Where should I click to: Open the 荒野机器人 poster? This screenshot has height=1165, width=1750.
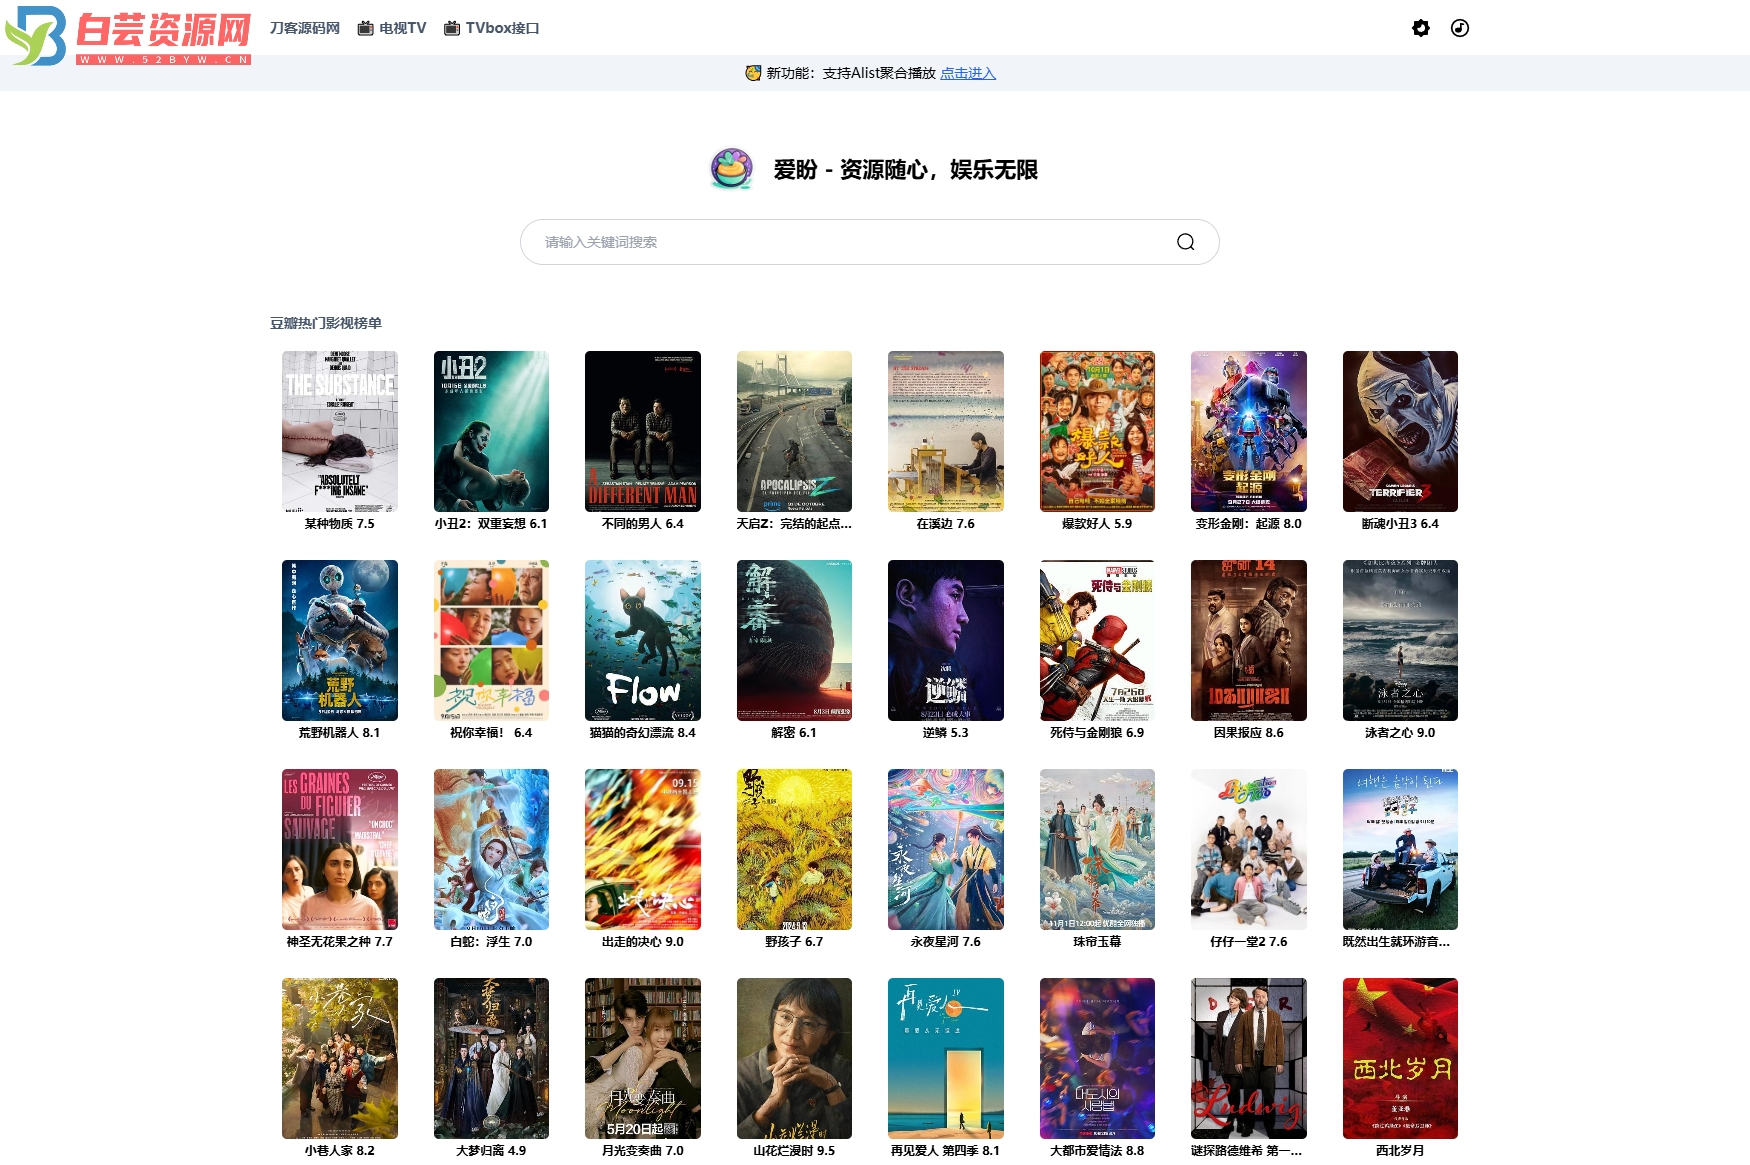pos(340,640)
